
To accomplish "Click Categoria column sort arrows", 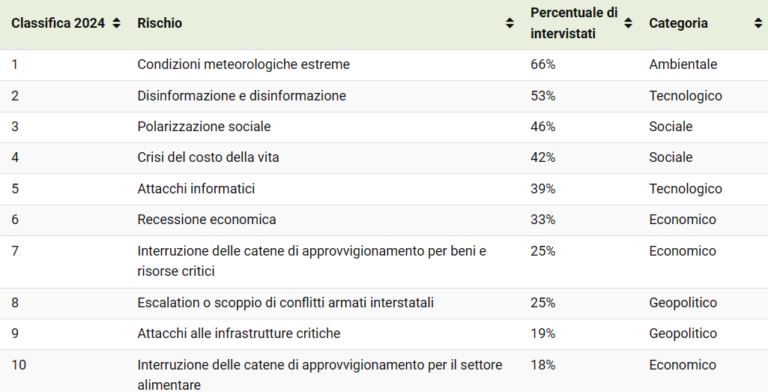I will (x=759, y=23).
